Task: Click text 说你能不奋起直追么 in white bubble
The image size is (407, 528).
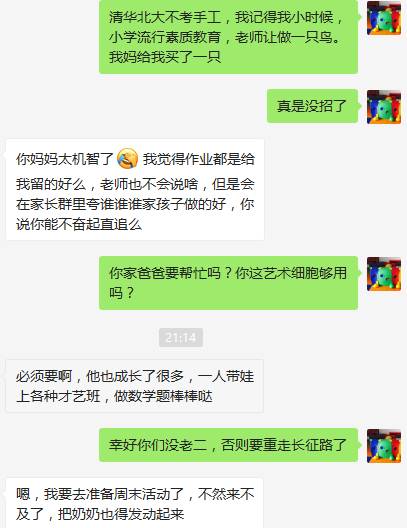Action: click(79, 224)
